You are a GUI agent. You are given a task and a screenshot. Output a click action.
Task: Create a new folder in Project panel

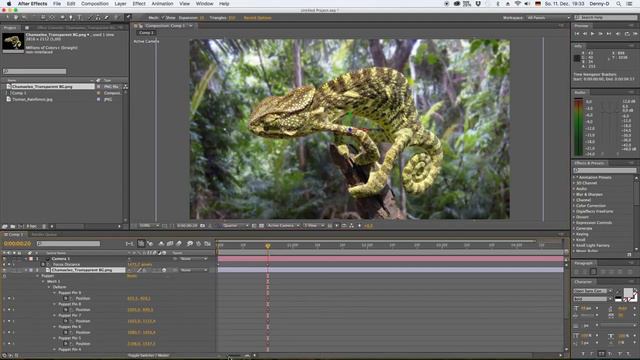[x=13, y=226]
